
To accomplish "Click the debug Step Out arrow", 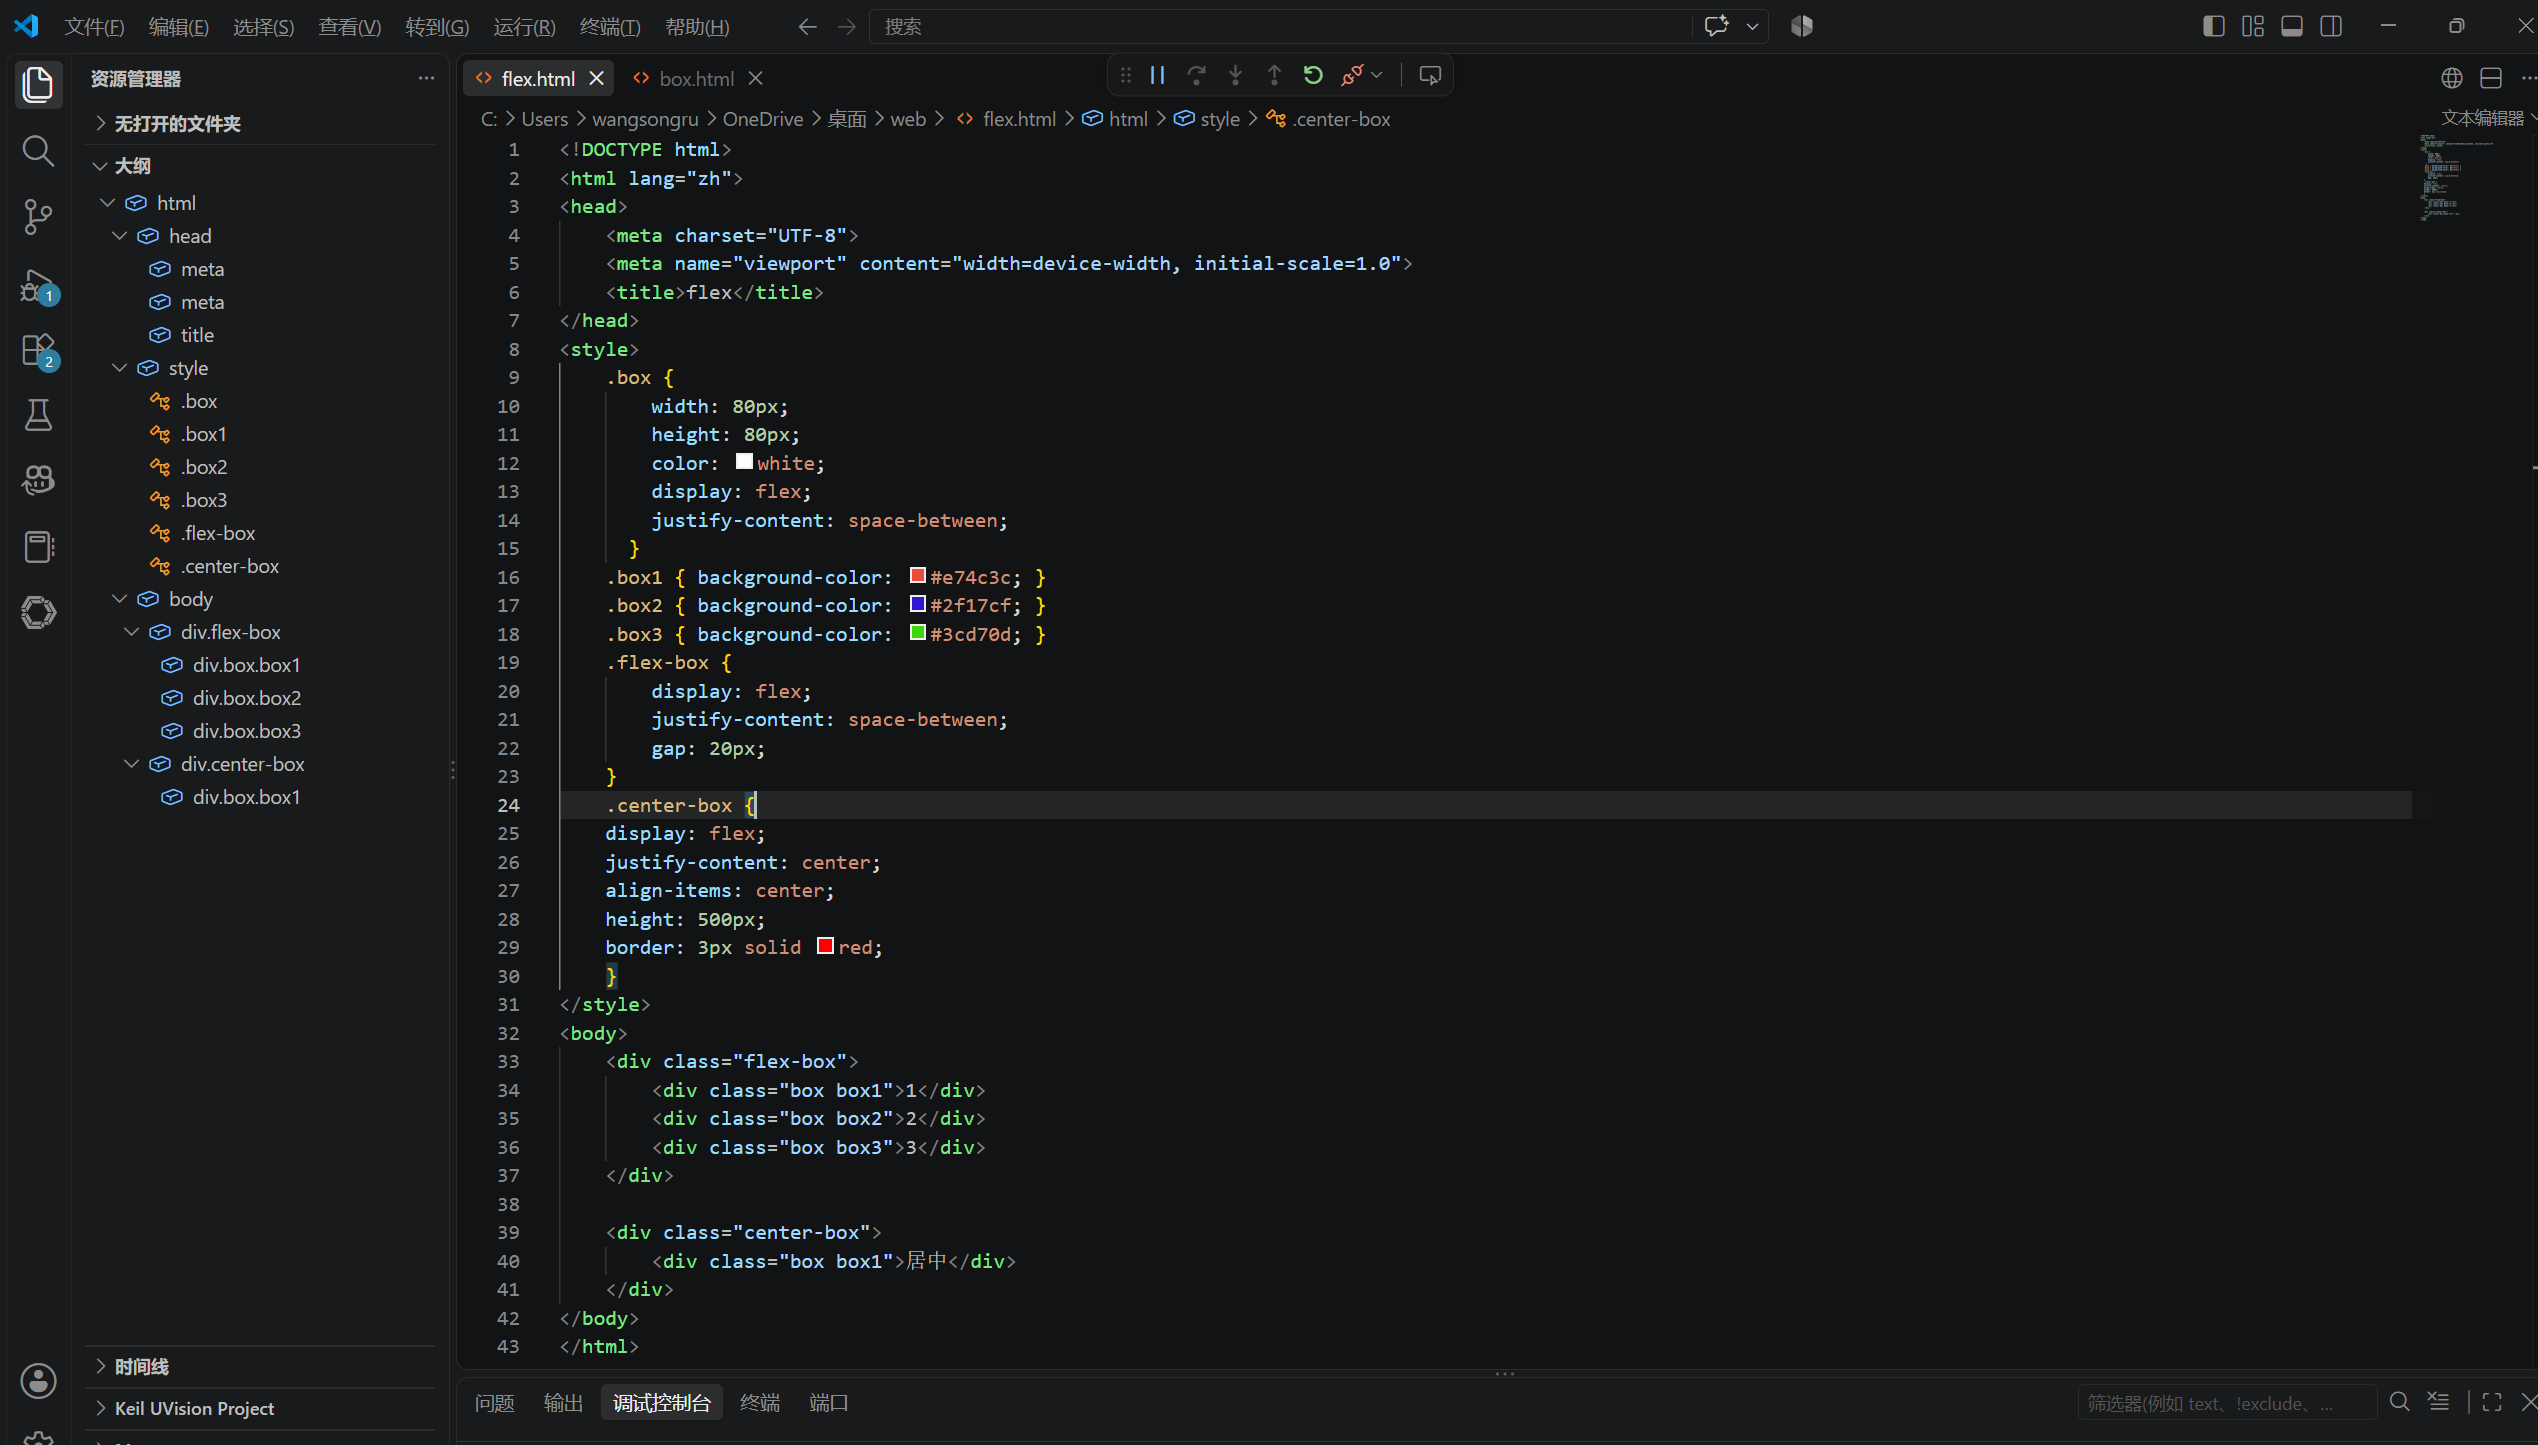I will (x=1274, y=75).
